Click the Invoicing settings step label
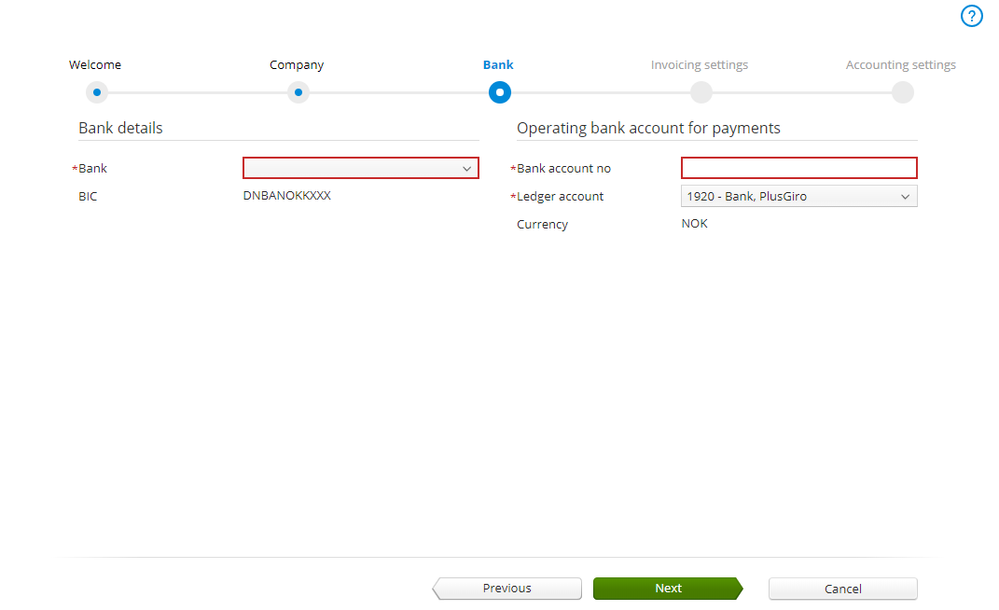 tap(699, 65)
